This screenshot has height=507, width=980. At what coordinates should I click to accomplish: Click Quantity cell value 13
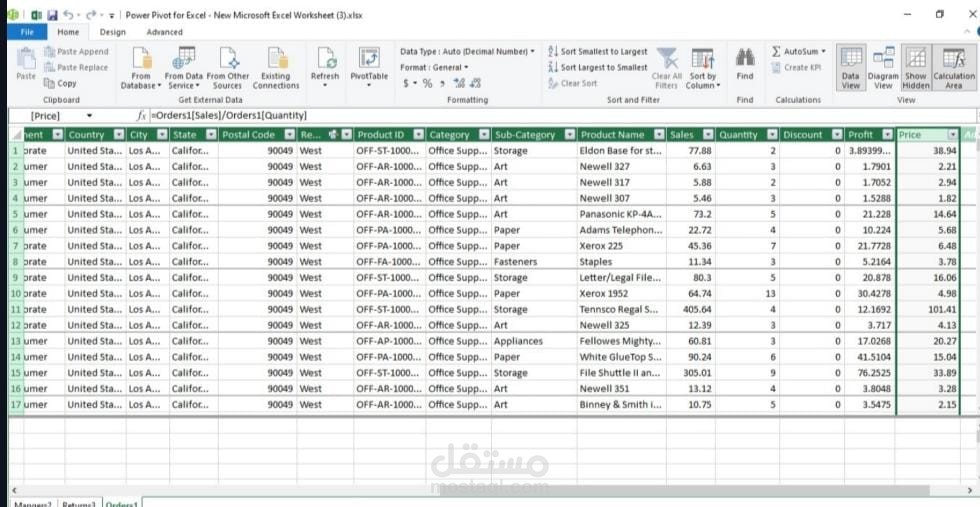pyautogui.click(x=748, y=294)
